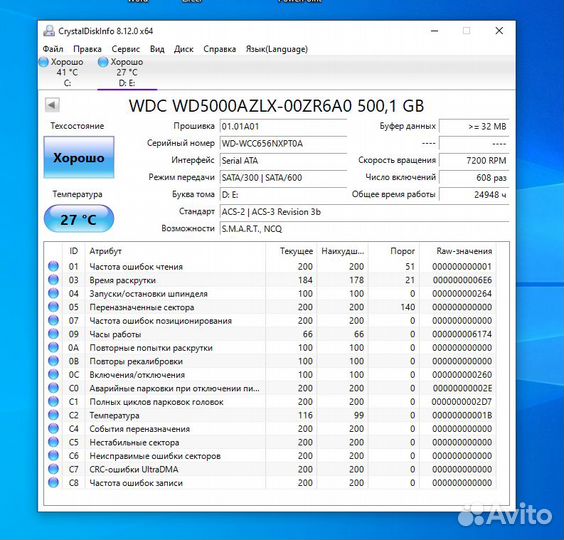The image size is (564, 540).
Task: Click the firmware field 01.01A01
Action: pyautogui.click(x=283, y=127)
